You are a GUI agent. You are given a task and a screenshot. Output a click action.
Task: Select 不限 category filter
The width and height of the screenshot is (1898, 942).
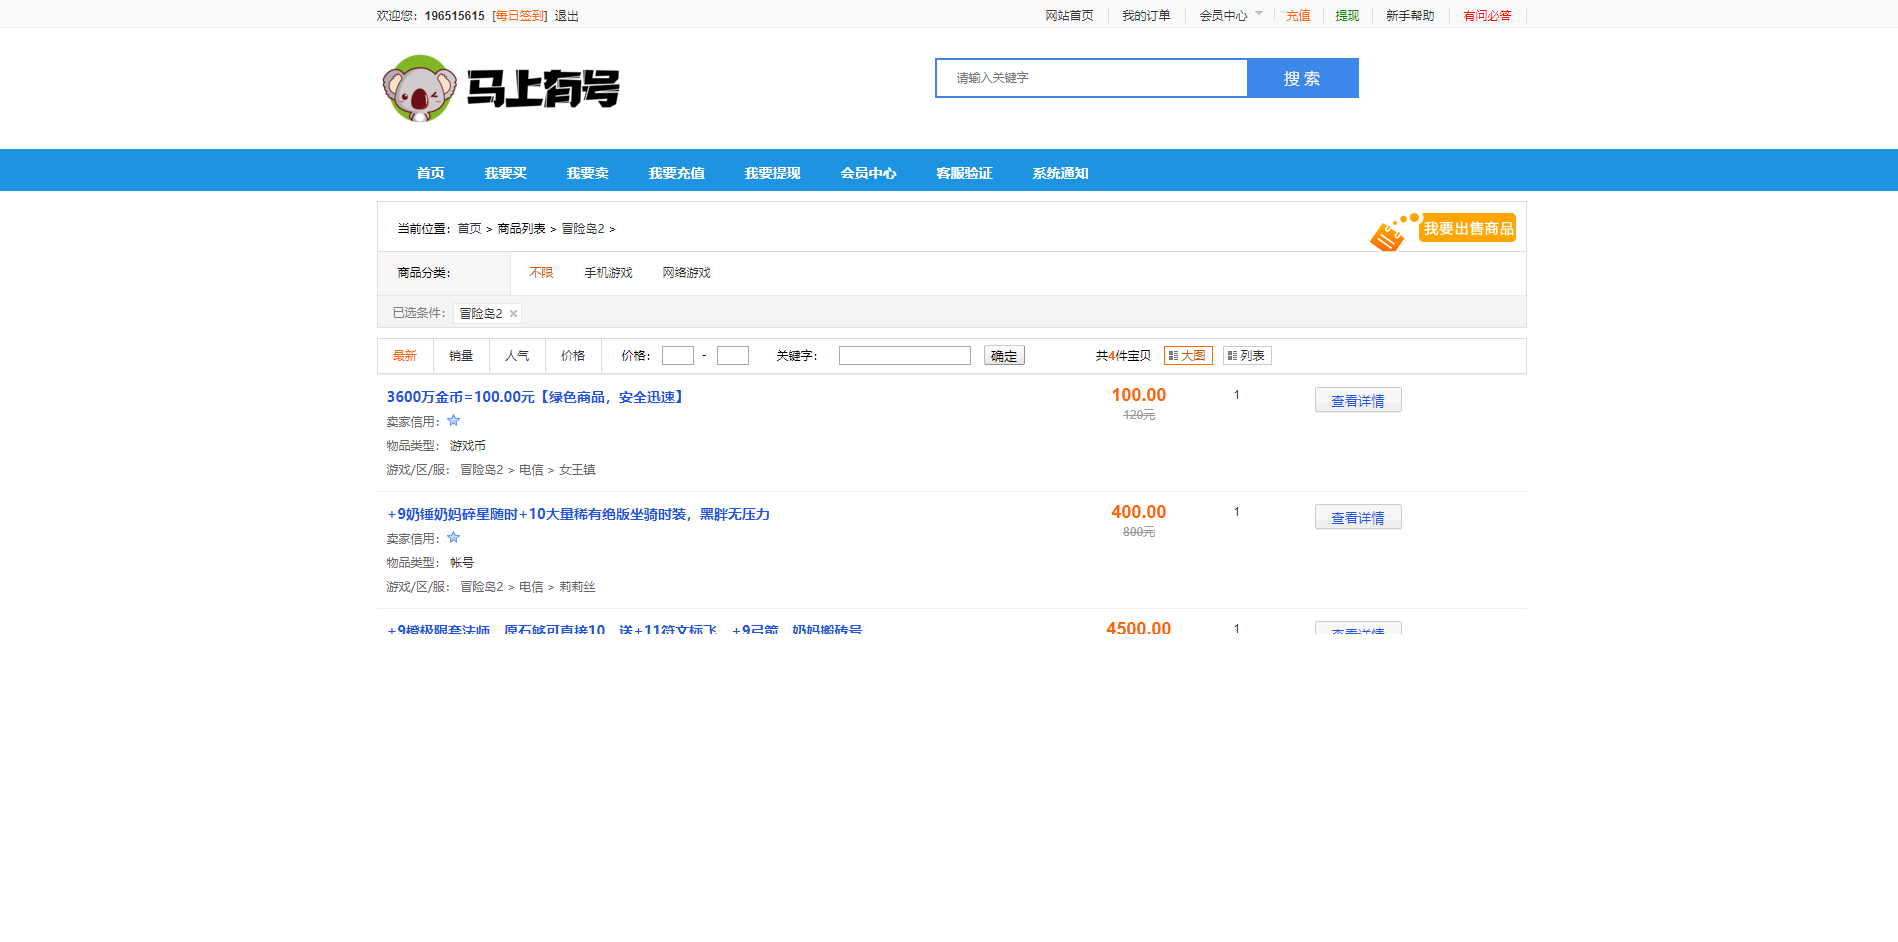point(540,272)
